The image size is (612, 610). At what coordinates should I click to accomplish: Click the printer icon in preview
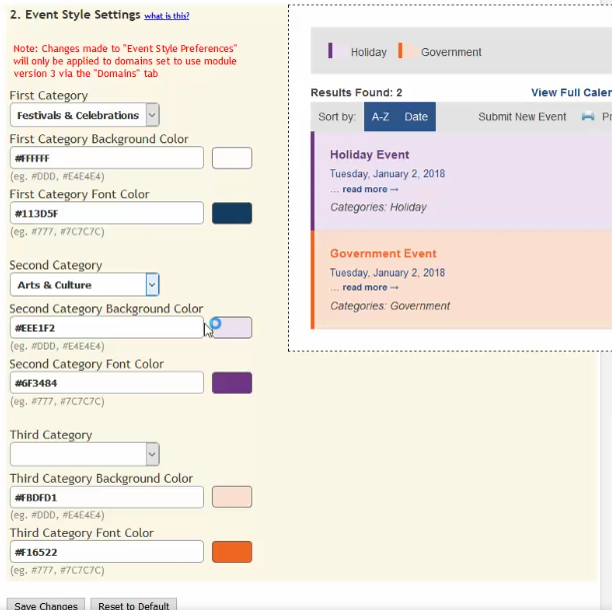click(x=588, y=116)
